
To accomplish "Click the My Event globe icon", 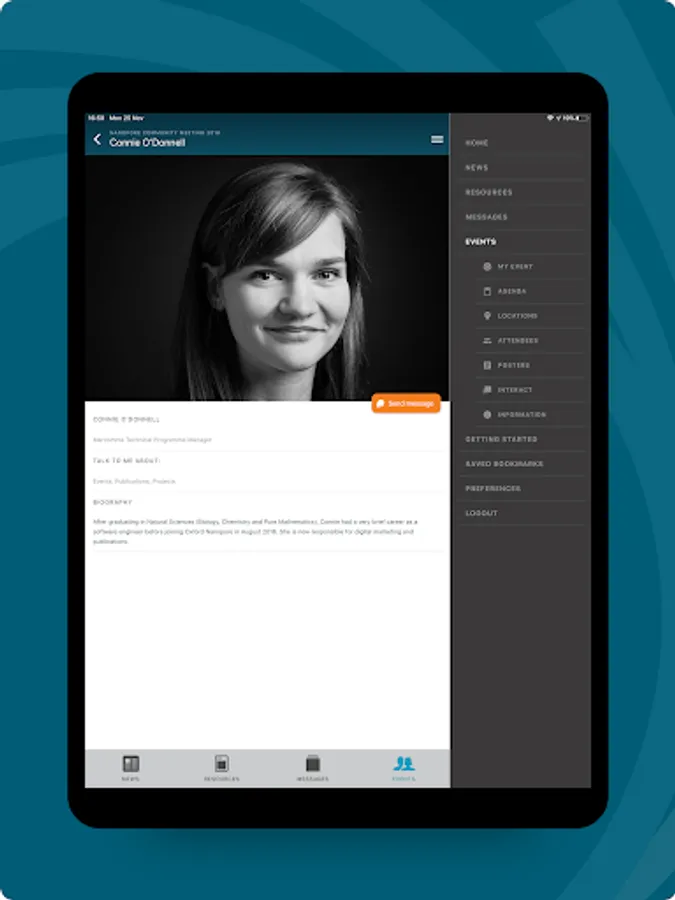I will tap(487, 266).
